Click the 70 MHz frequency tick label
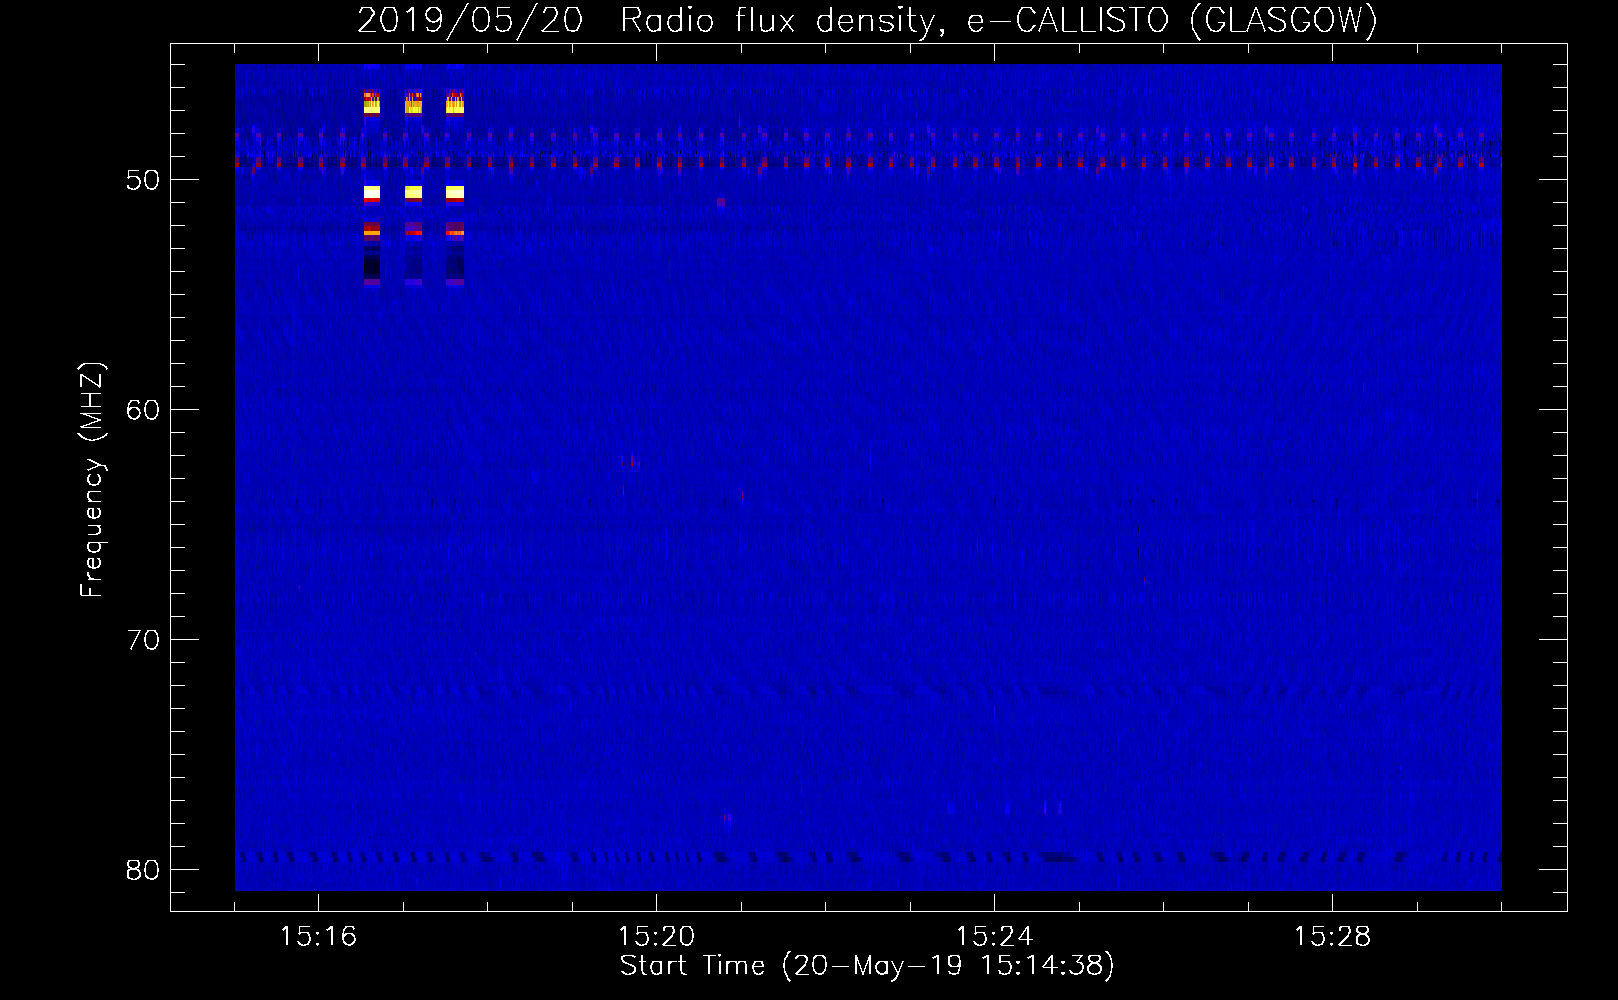 coord(143,640)
